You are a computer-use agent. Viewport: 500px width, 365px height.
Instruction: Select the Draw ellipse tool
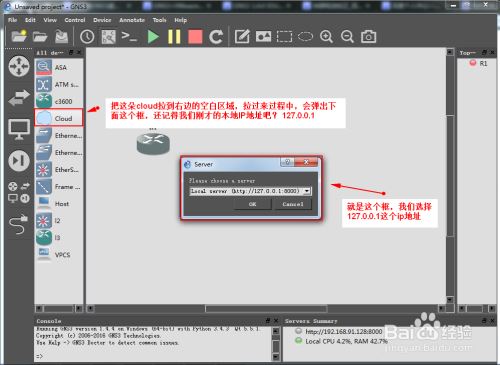(305, 36)
